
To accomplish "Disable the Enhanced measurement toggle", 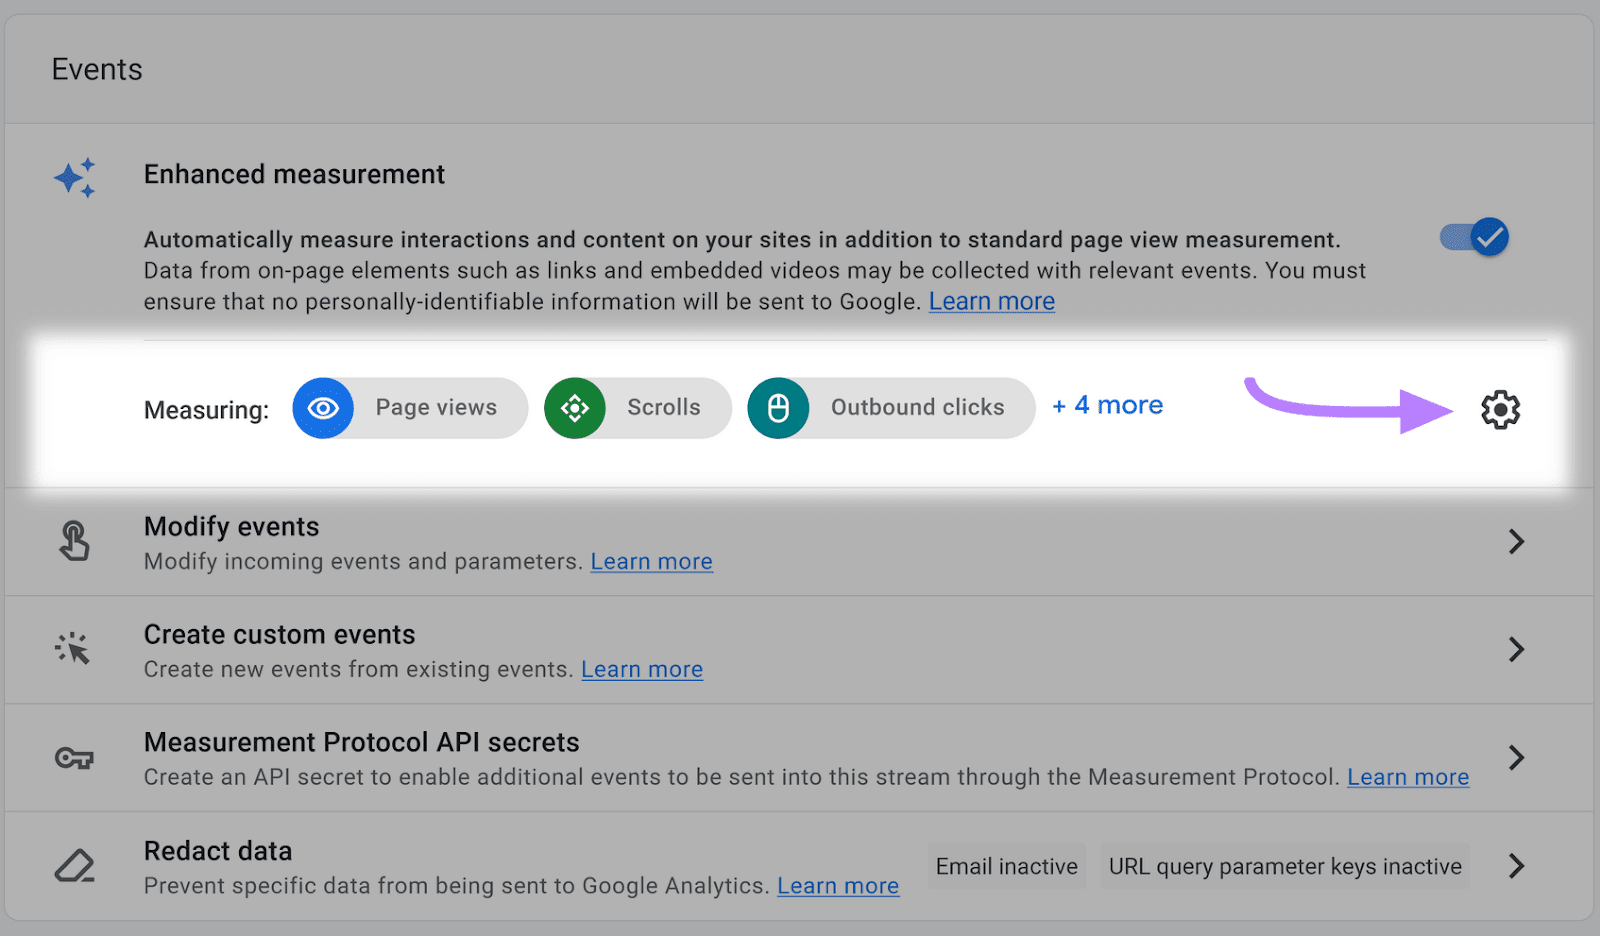I will pos(1475,237).
